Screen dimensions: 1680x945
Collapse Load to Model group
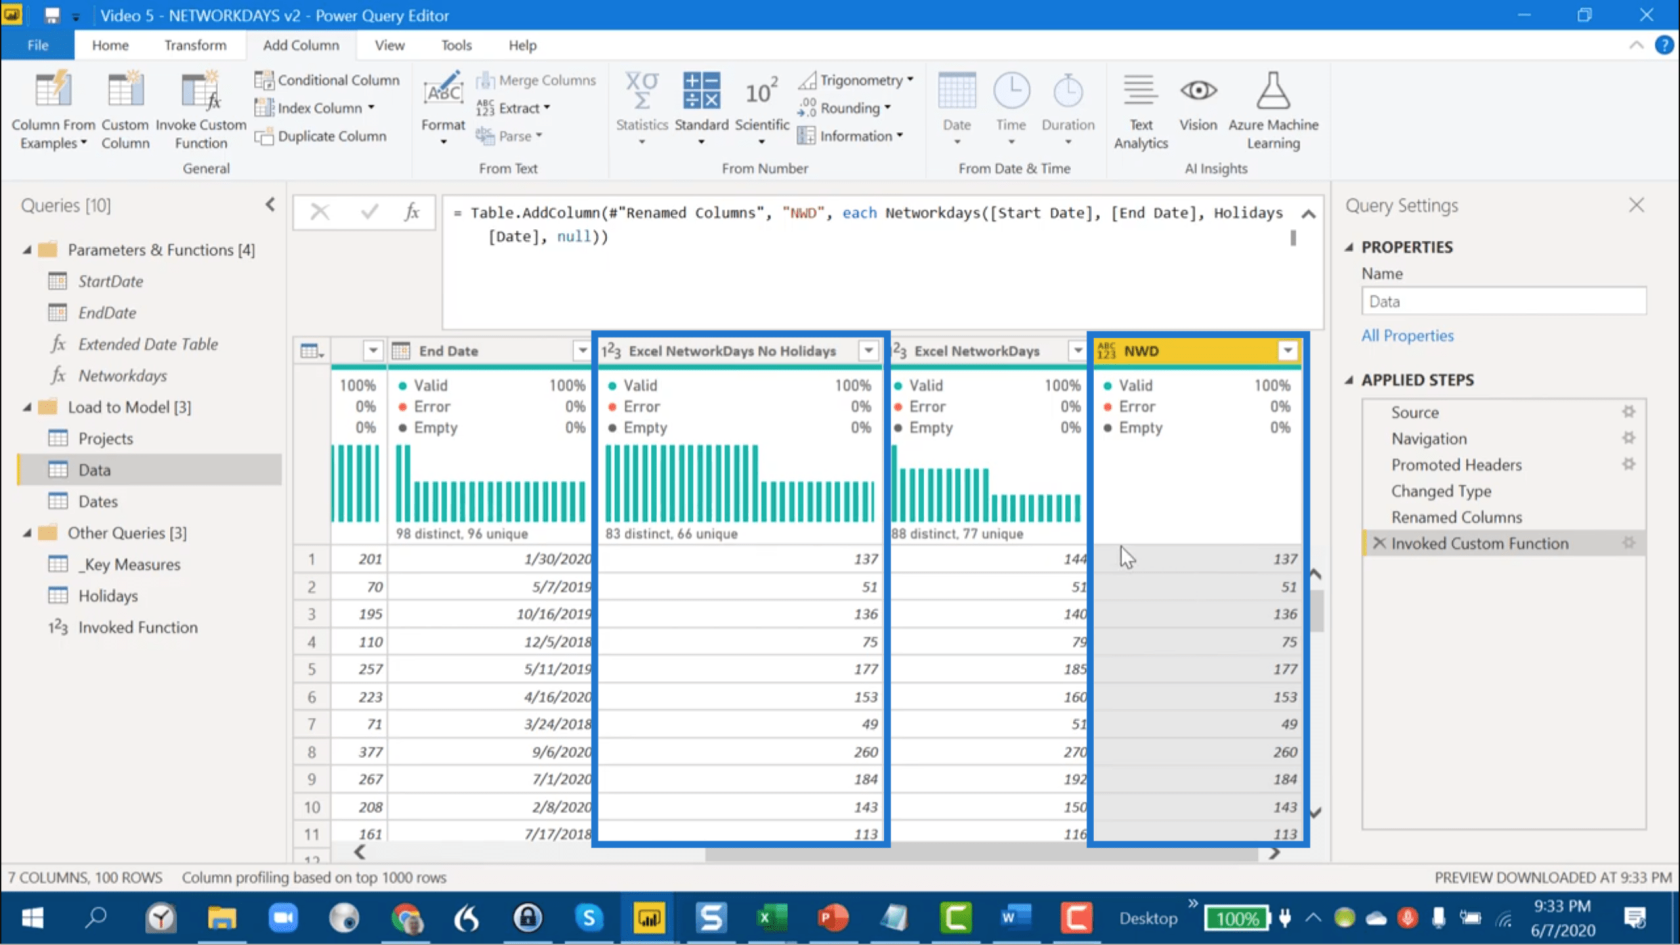27,407
